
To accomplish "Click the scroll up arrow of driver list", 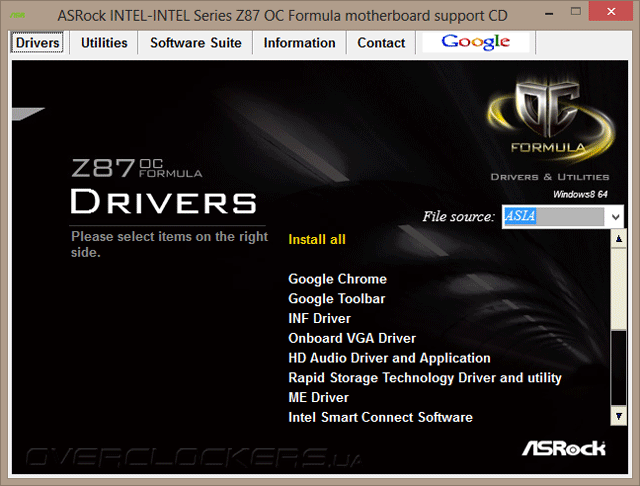I will pyautogui.click(x=619, y=239).
